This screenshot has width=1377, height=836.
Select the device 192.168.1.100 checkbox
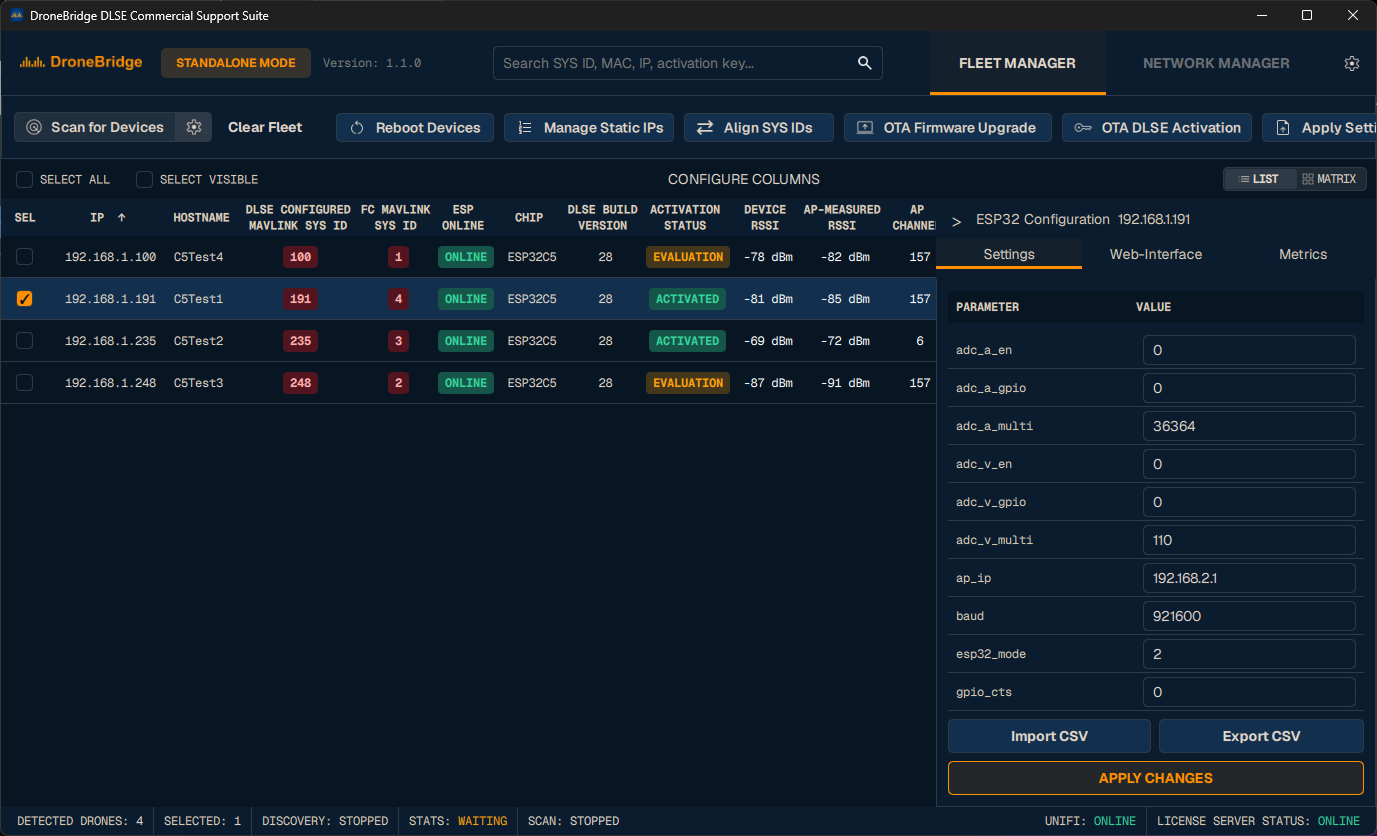[x=25, y=257]
